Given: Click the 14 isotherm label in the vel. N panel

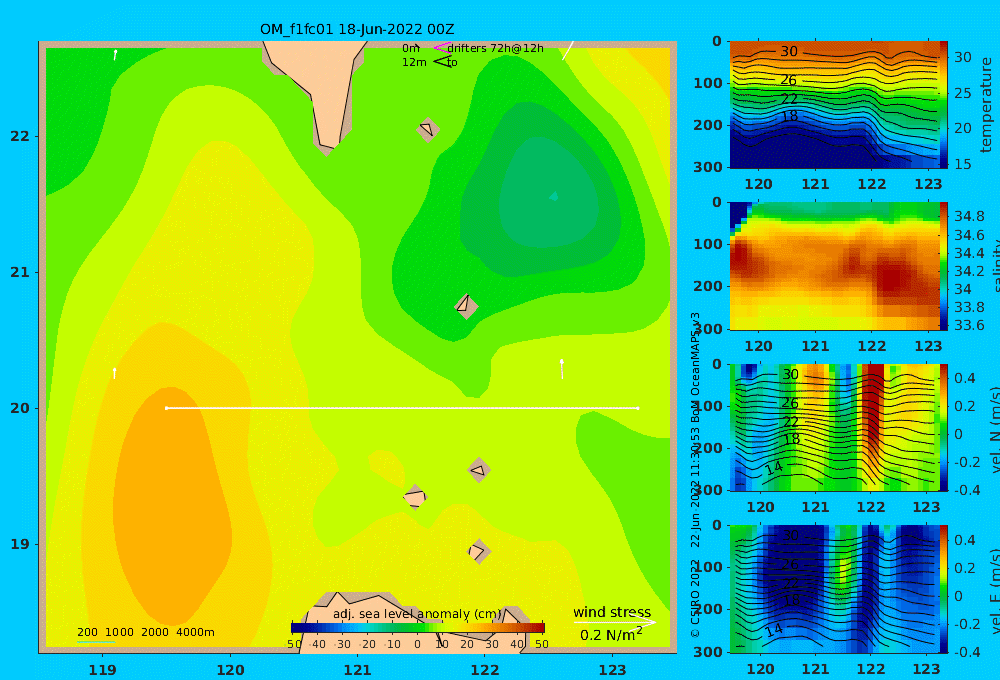Looking at the screenshot, I should pyautogui.click(x=774, y=468).
